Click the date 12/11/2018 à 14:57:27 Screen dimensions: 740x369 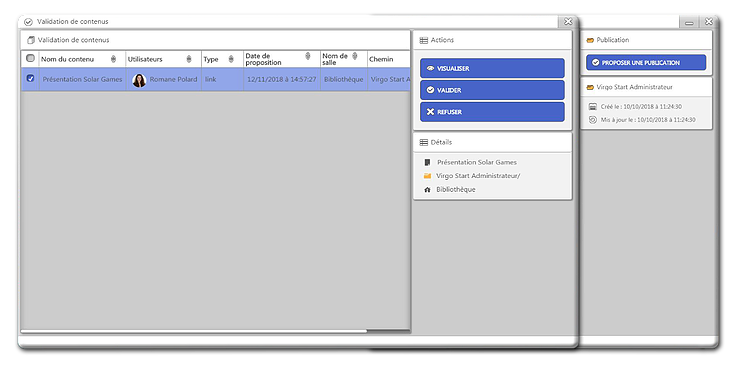[282, 79]
